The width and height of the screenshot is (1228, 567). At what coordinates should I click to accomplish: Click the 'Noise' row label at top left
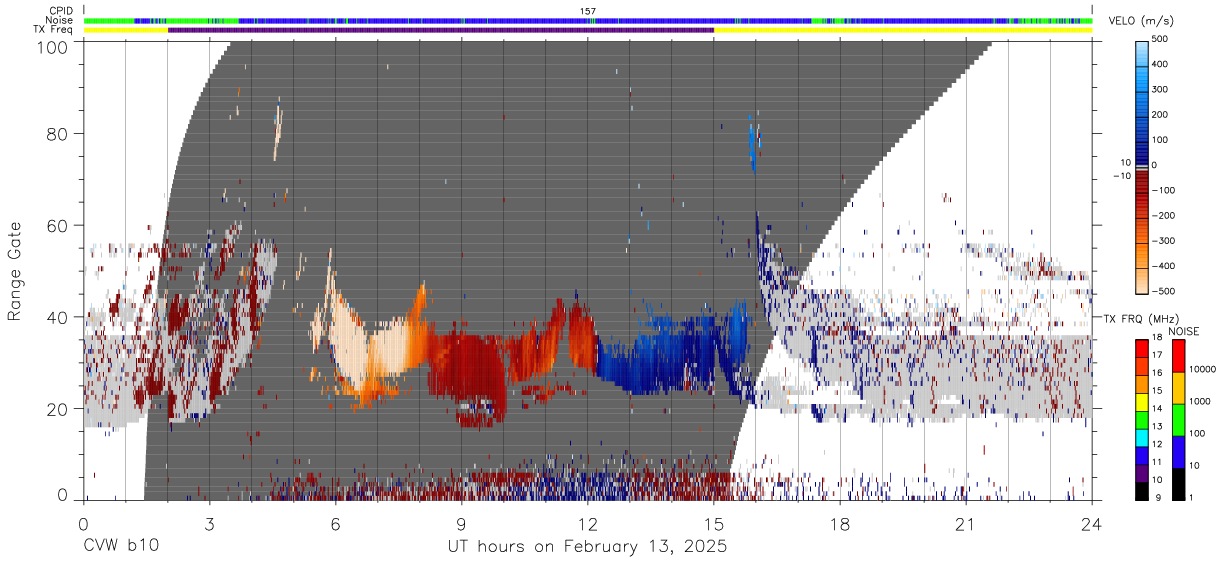click(x=60, y=20)
